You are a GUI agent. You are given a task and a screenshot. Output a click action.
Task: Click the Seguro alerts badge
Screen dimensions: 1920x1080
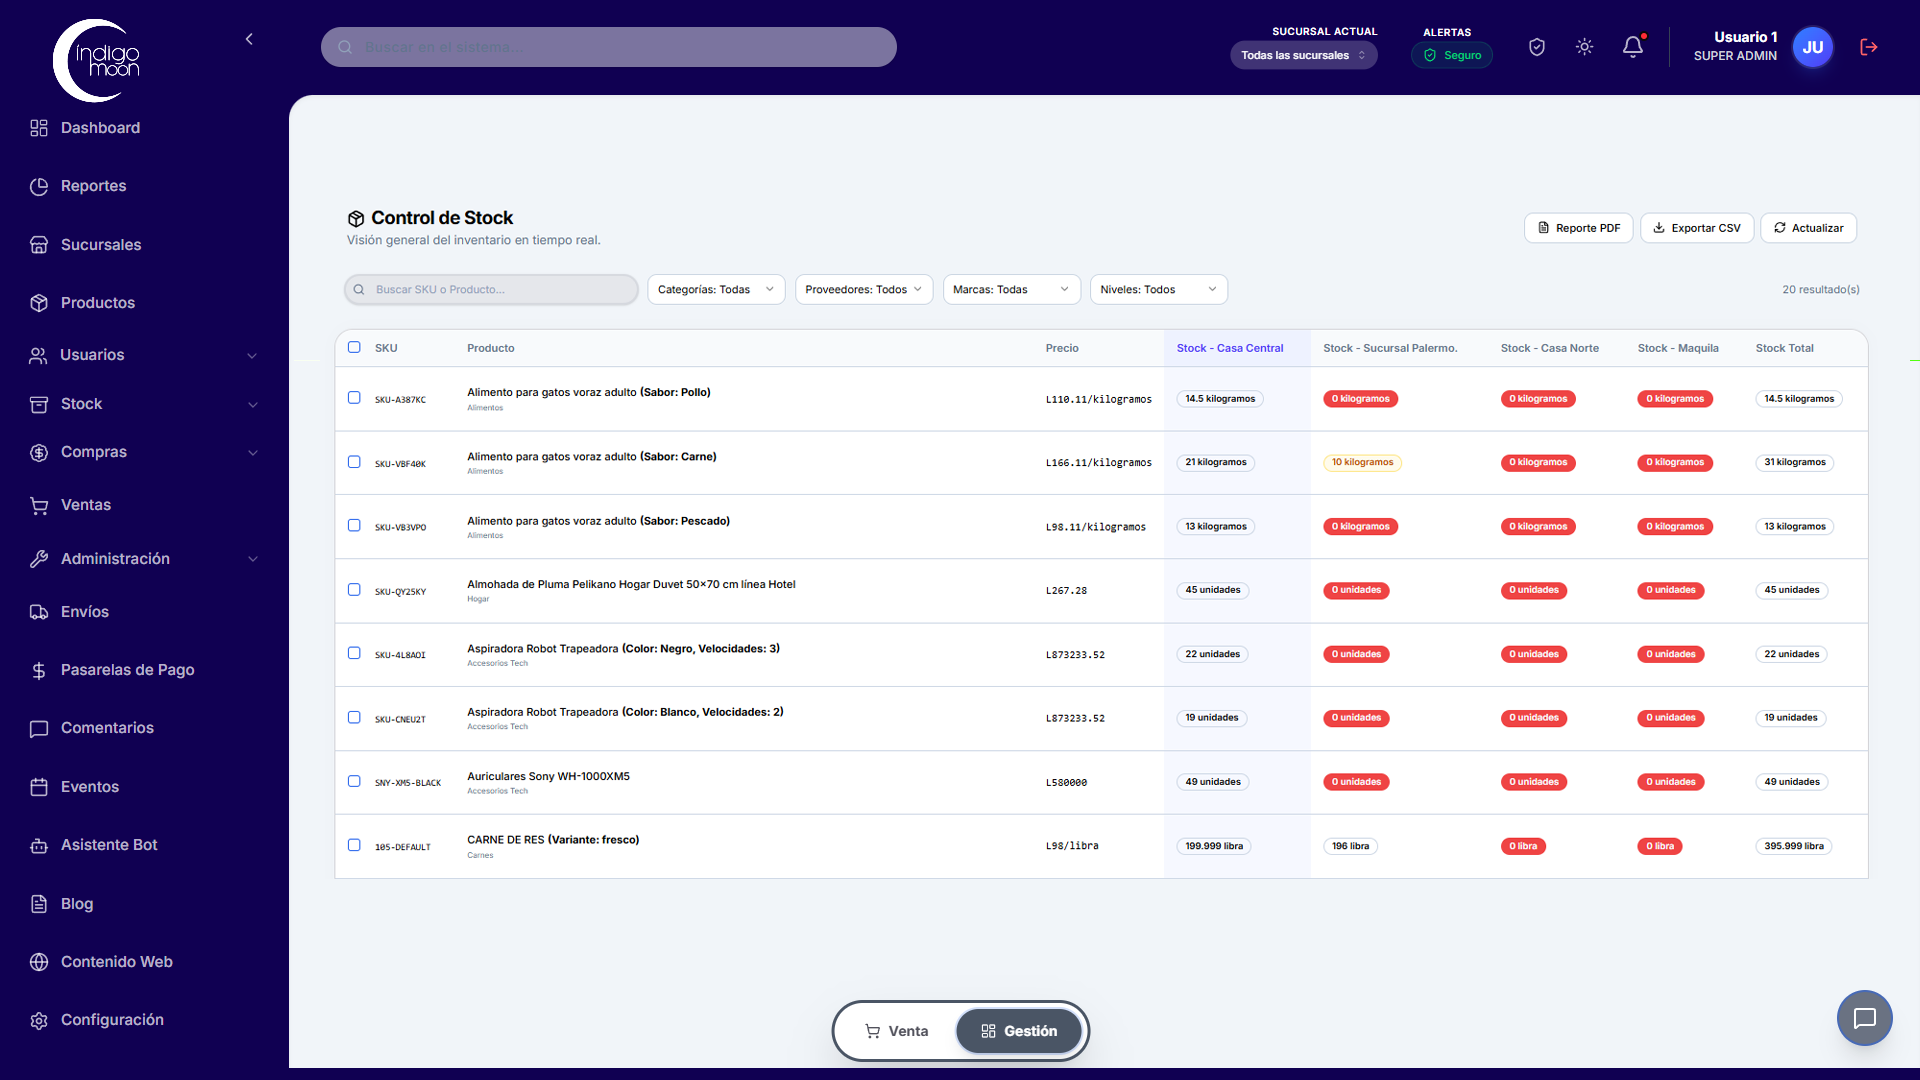pyautogui.click(x=1452, y=55)
